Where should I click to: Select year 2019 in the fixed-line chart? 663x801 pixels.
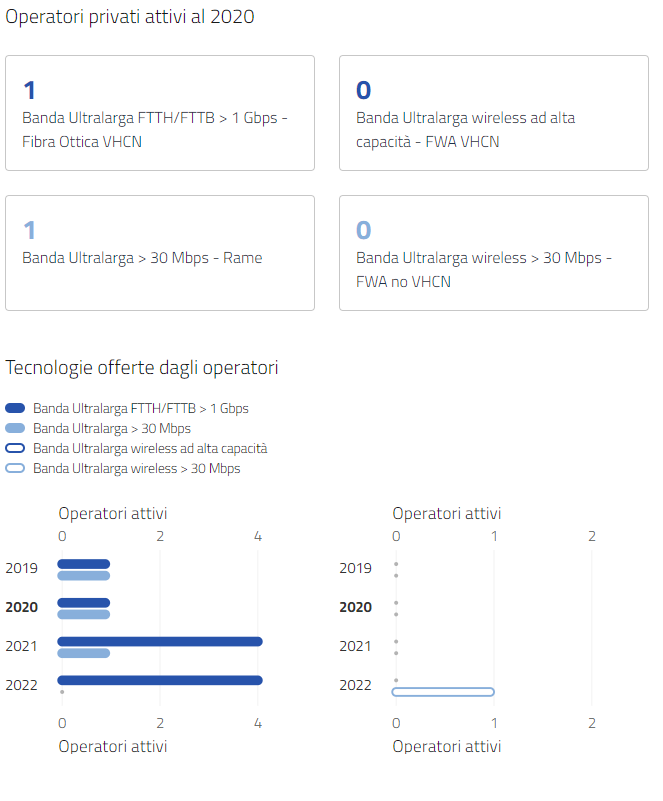pyautogui.click(x=22, y=569)
